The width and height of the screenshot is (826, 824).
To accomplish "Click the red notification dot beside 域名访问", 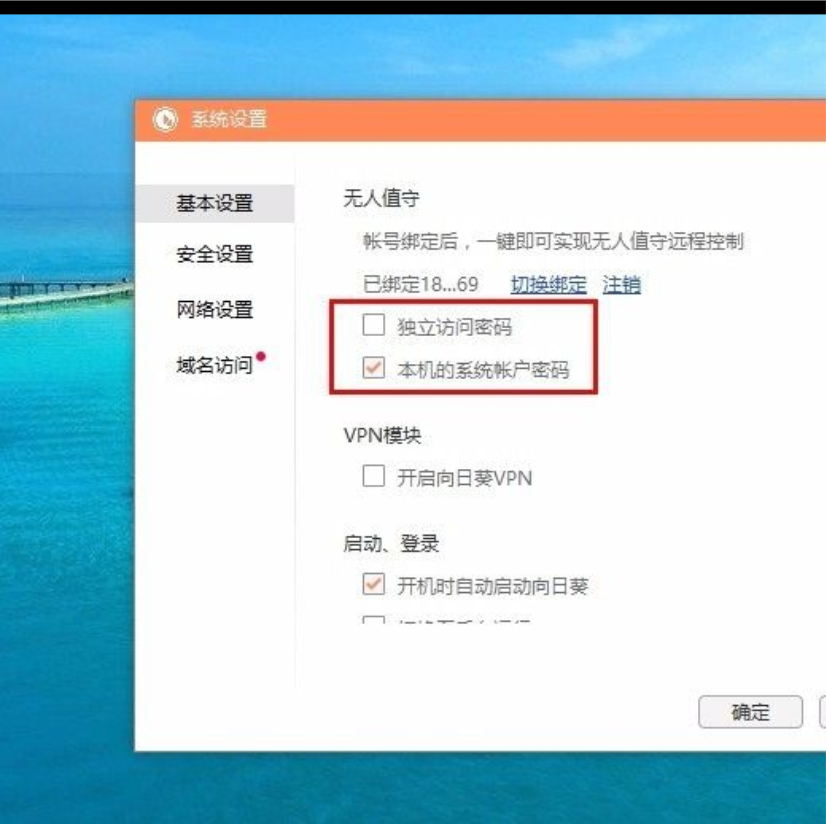I will point(260,357).
